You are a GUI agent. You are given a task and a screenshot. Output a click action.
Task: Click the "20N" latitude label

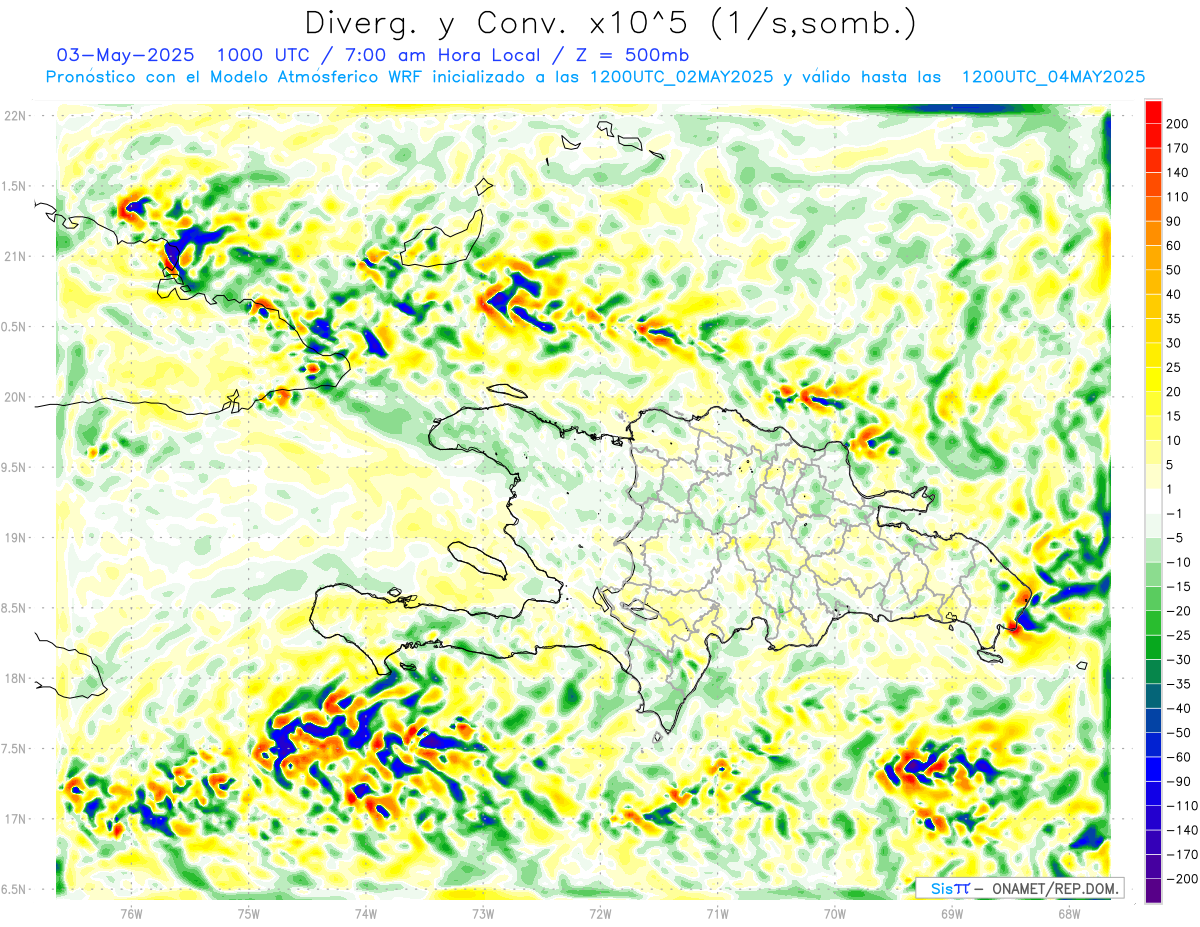tap(16, 397)
